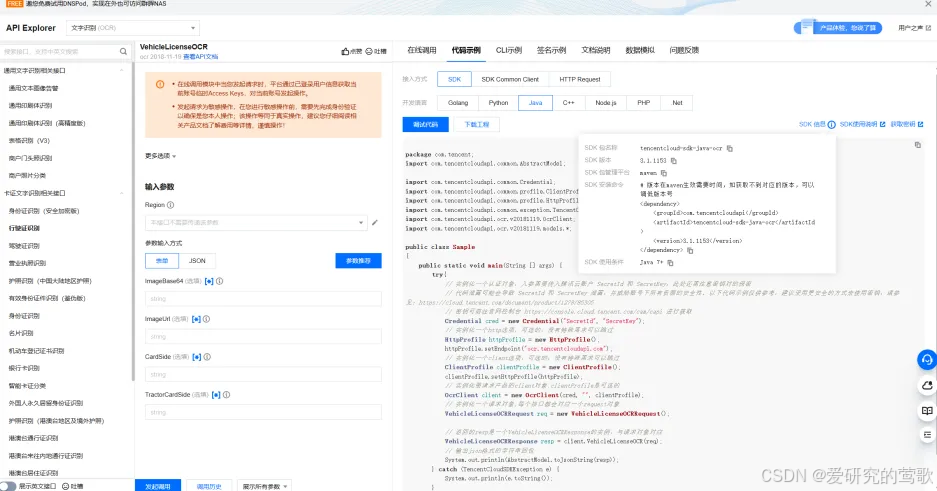Close the top DNSPod promotion banner
Image resolution: width=937 pixels, height=491 pixels.
pos(928,4)
